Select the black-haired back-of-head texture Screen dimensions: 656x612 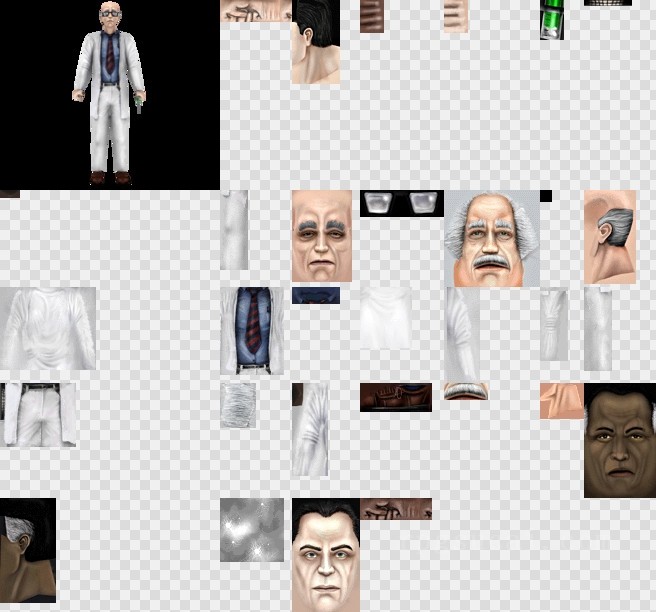pyautogui.click(x=315, y=41)
